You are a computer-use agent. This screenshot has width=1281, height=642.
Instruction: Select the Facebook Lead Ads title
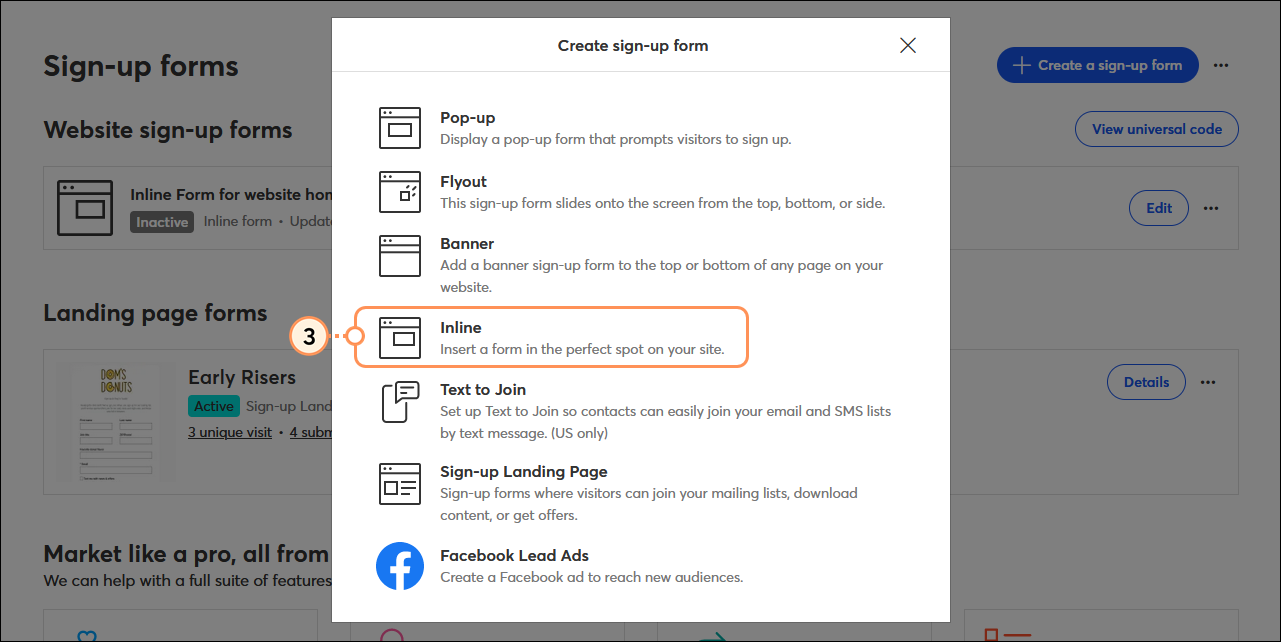(x=514, y=555)
